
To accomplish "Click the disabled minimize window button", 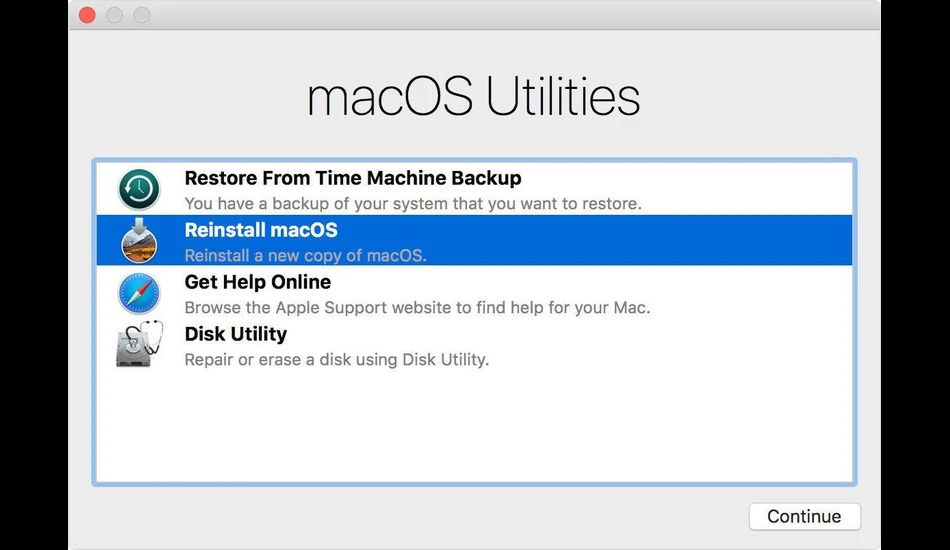I will (115, 15).
